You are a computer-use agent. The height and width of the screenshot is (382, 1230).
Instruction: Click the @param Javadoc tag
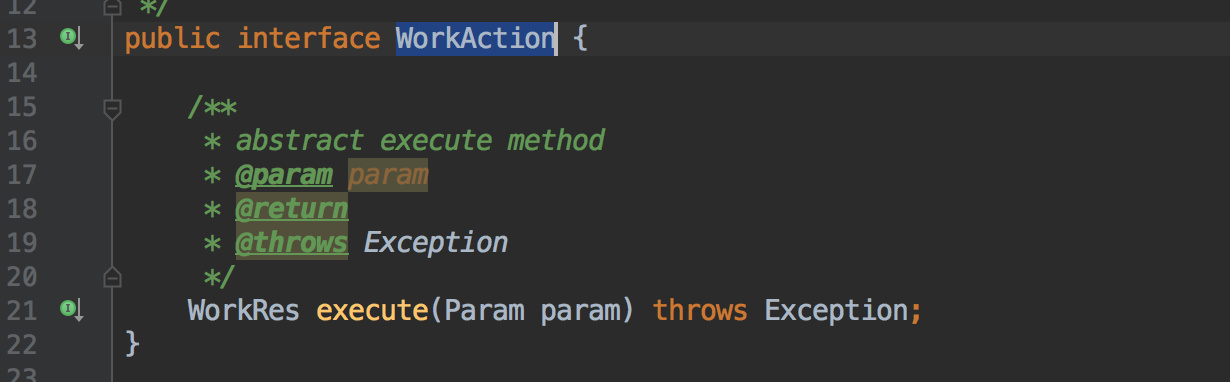tap(284, 174)
